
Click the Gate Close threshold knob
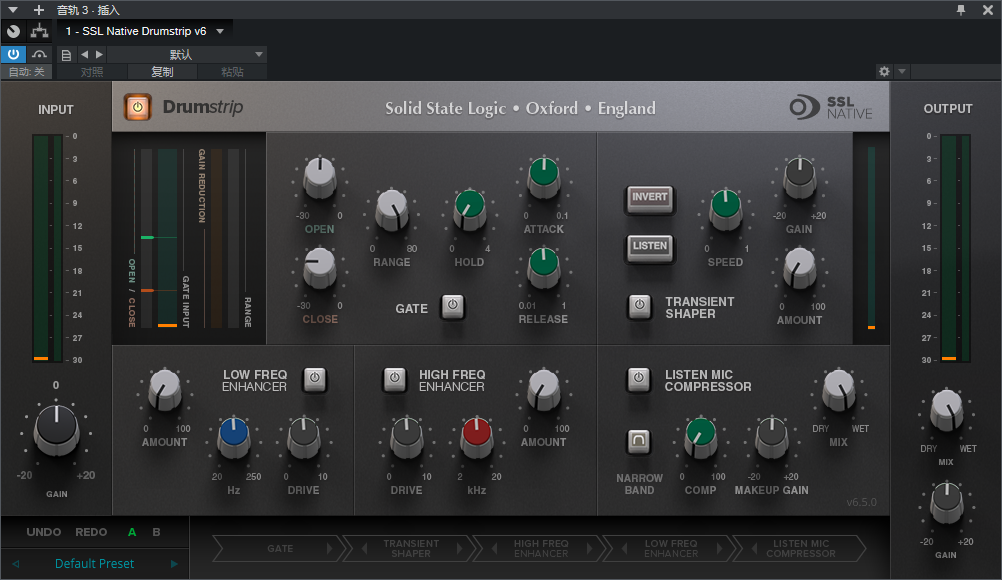[319, 267]
